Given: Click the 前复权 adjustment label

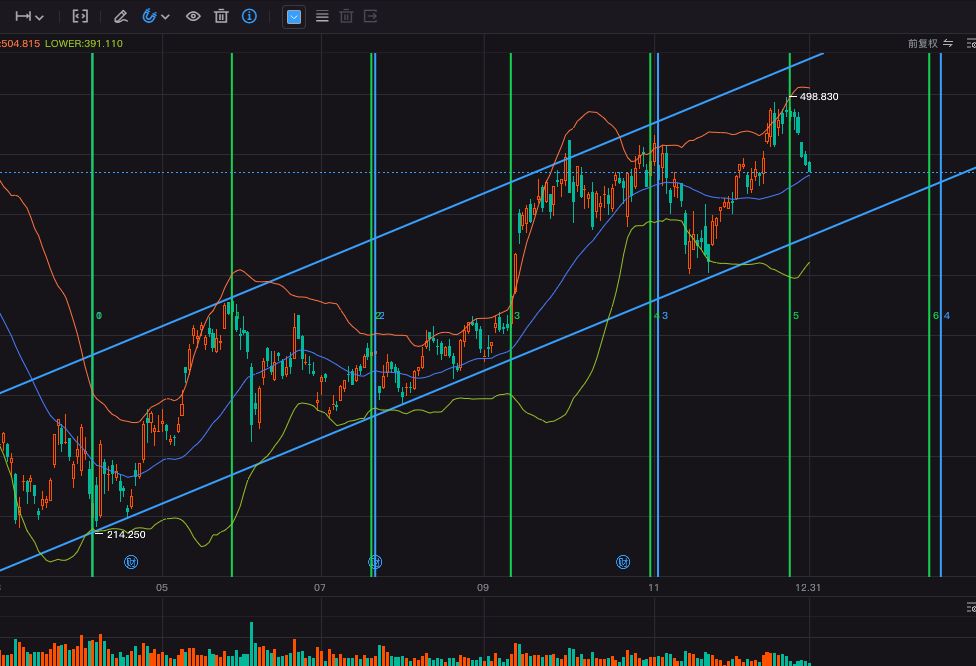Looking at the screenshot, I should pos(922,44).
